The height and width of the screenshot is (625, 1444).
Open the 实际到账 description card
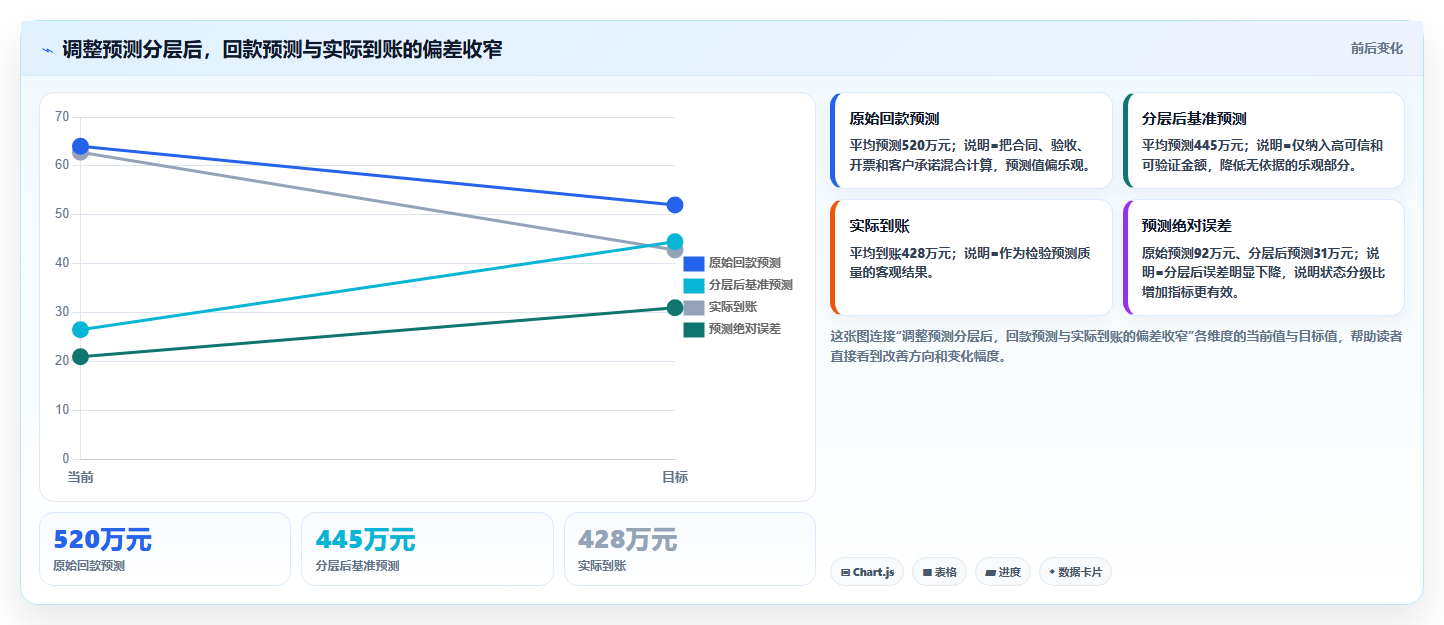(x=971, y=257)
